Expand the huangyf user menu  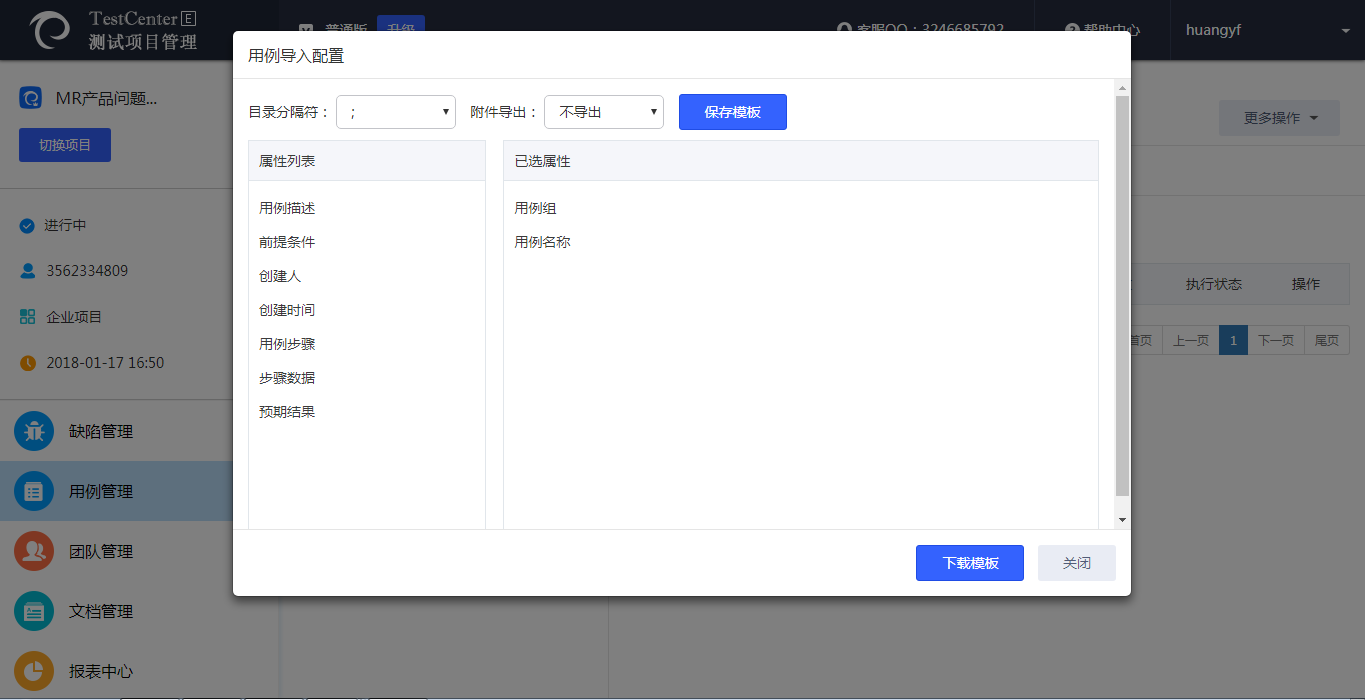[1345, 31]
